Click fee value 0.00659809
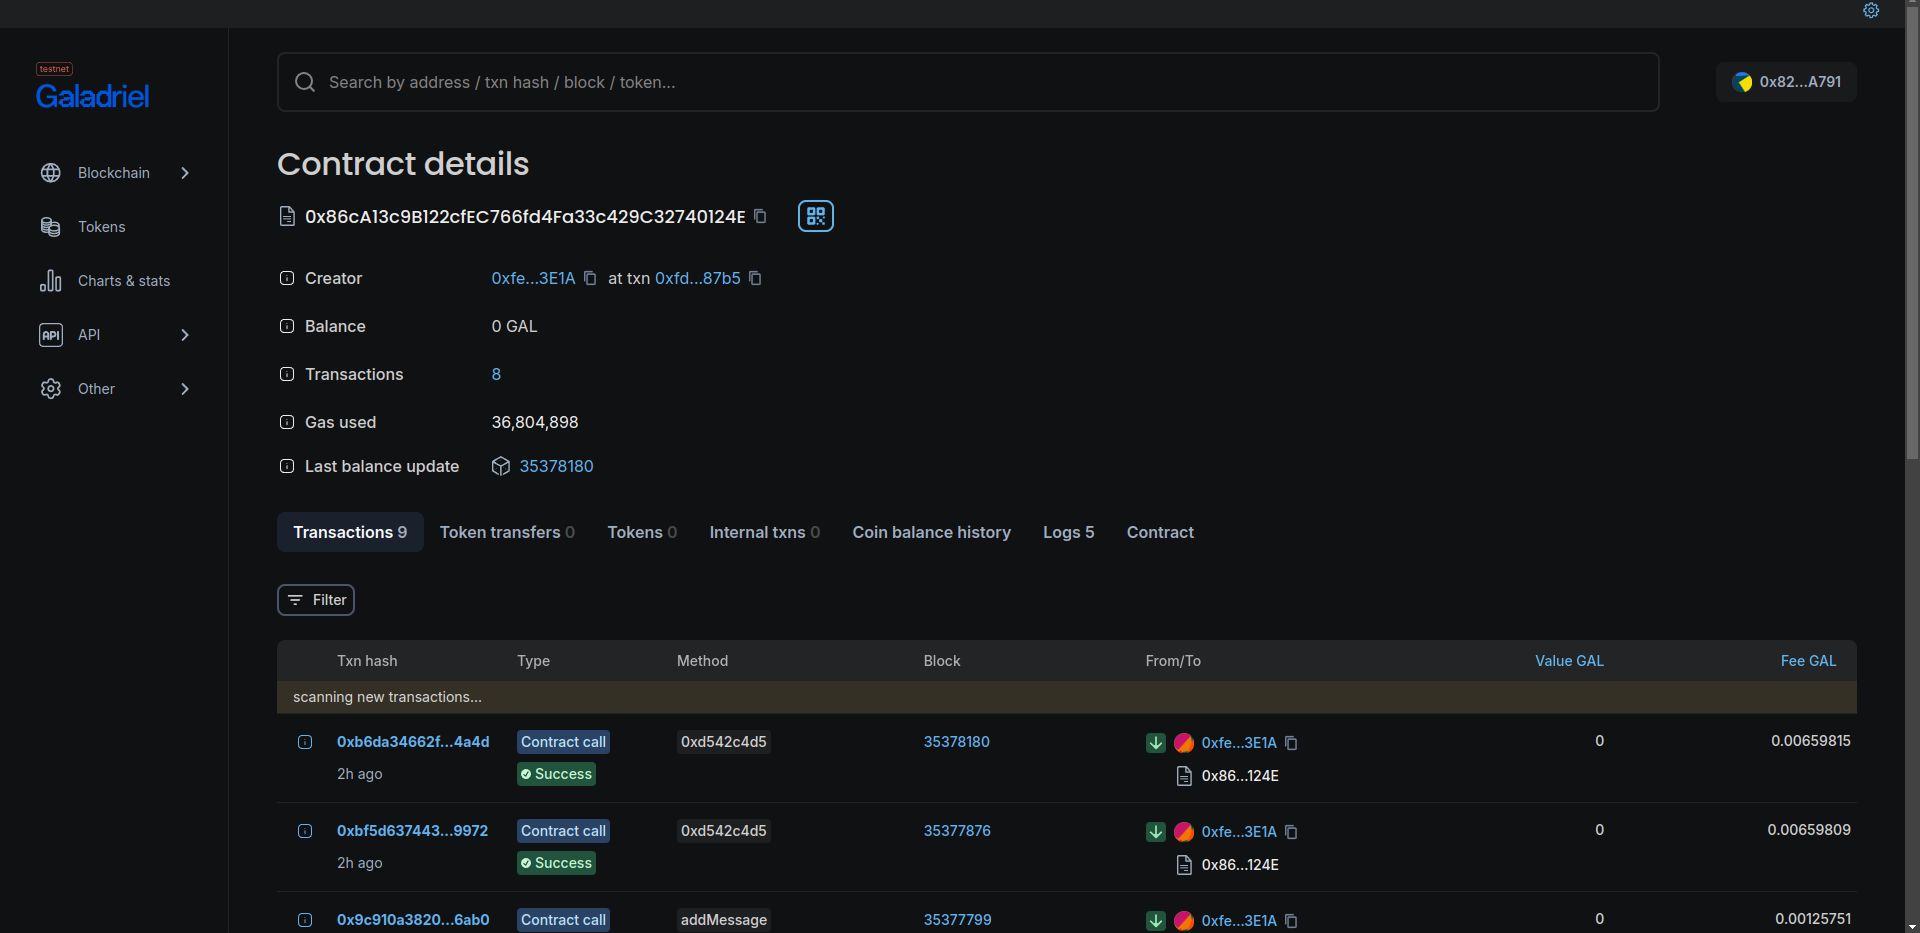The width and height of the screenshot is (1920, 933). coord(1808,830)
